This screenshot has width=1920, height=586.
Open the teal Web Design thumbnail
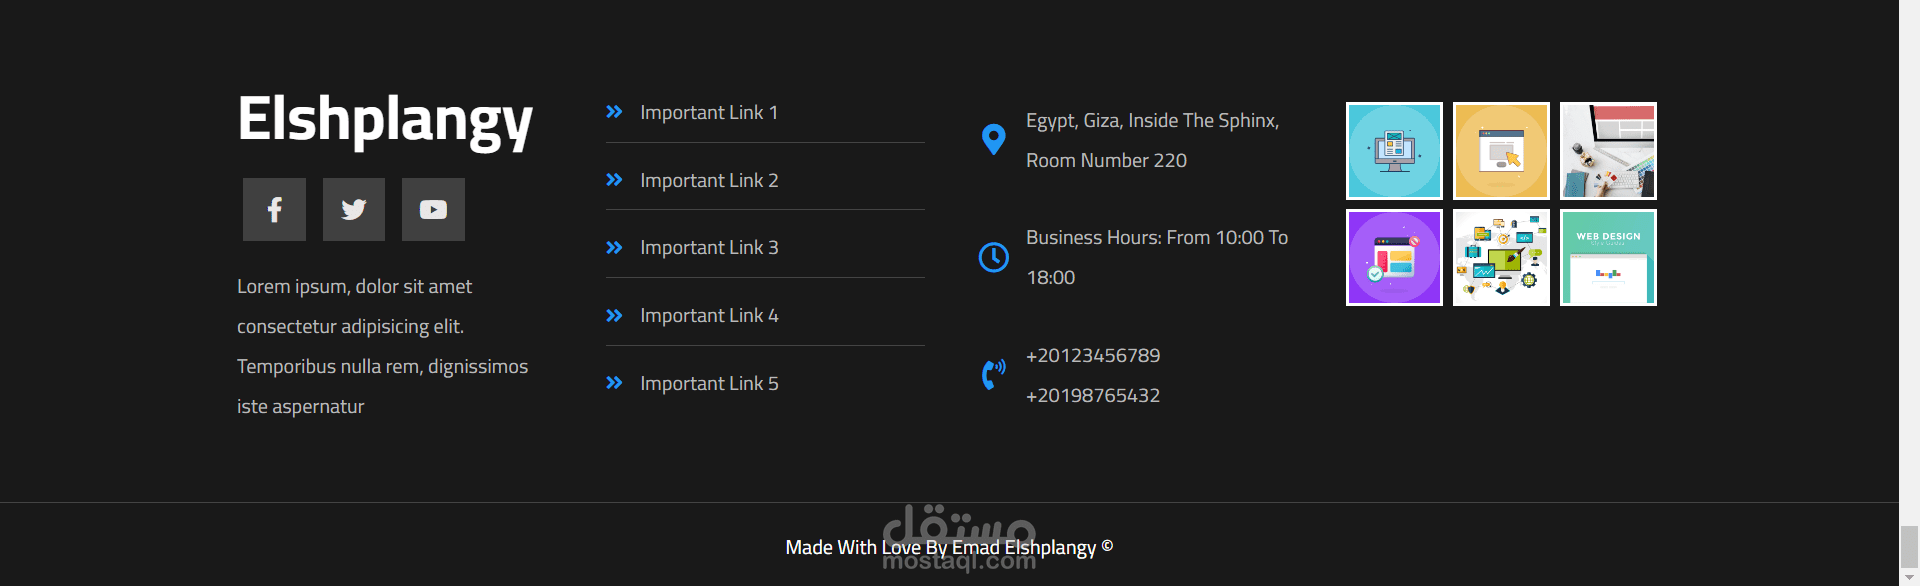click(x=1608, y=258)
